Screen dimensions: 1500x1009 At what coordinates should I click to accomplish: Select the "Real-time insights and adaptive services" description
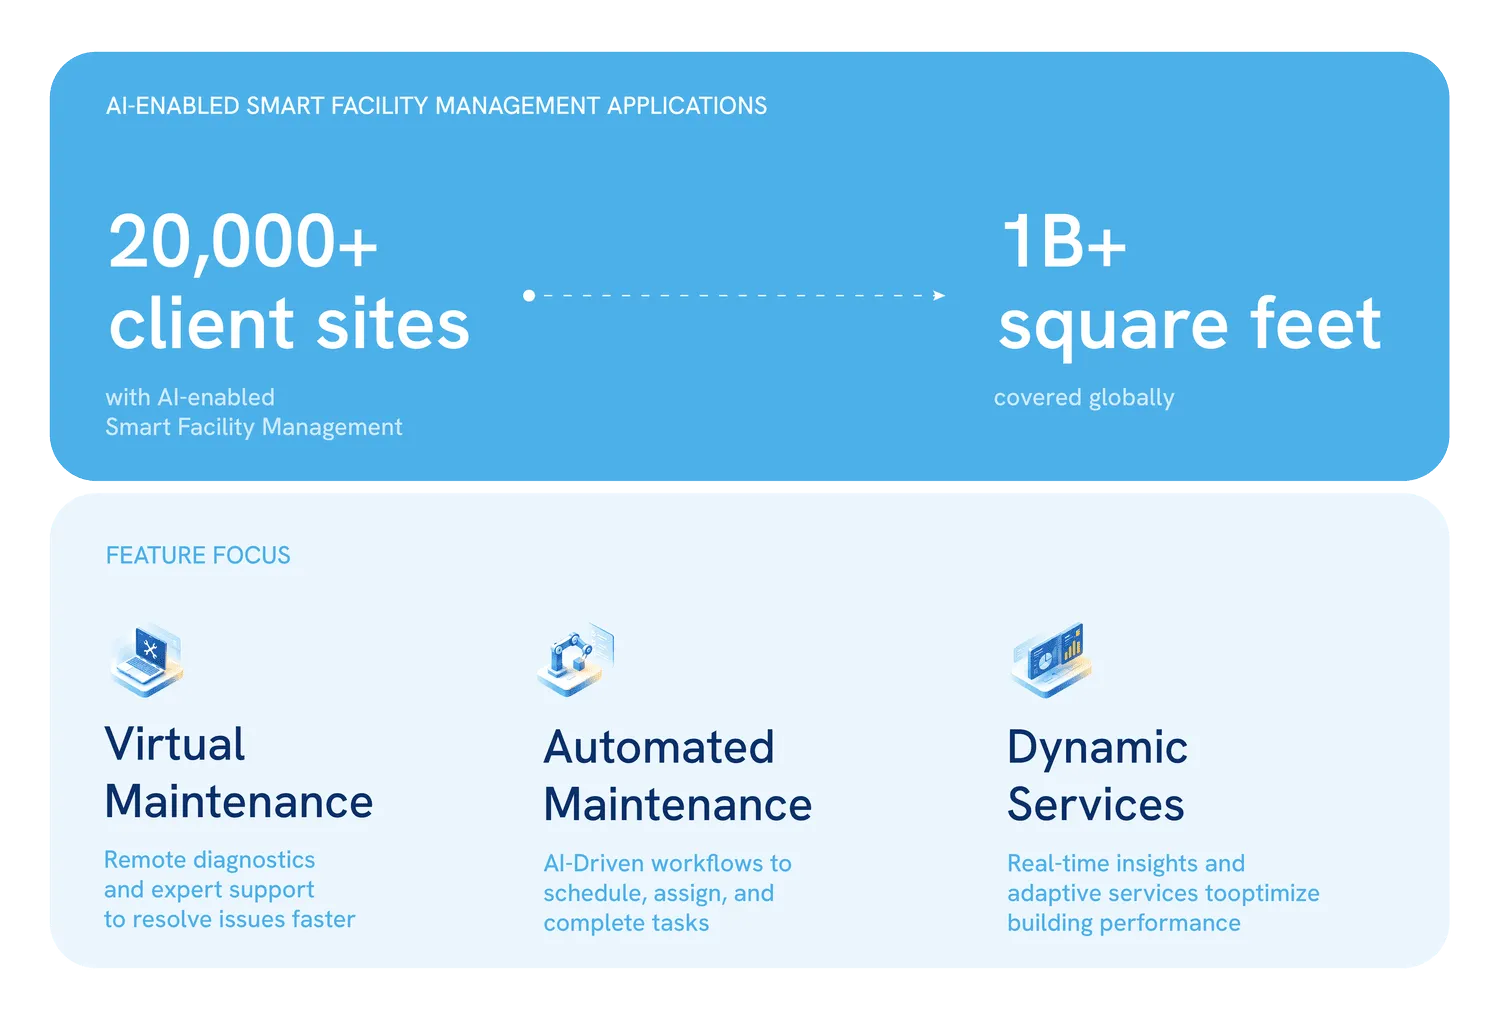[x=1163, y=893]
